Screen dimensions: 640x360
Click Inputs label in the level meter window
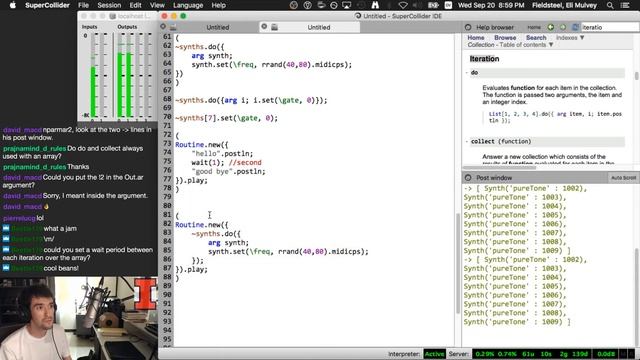coord(89,27)
